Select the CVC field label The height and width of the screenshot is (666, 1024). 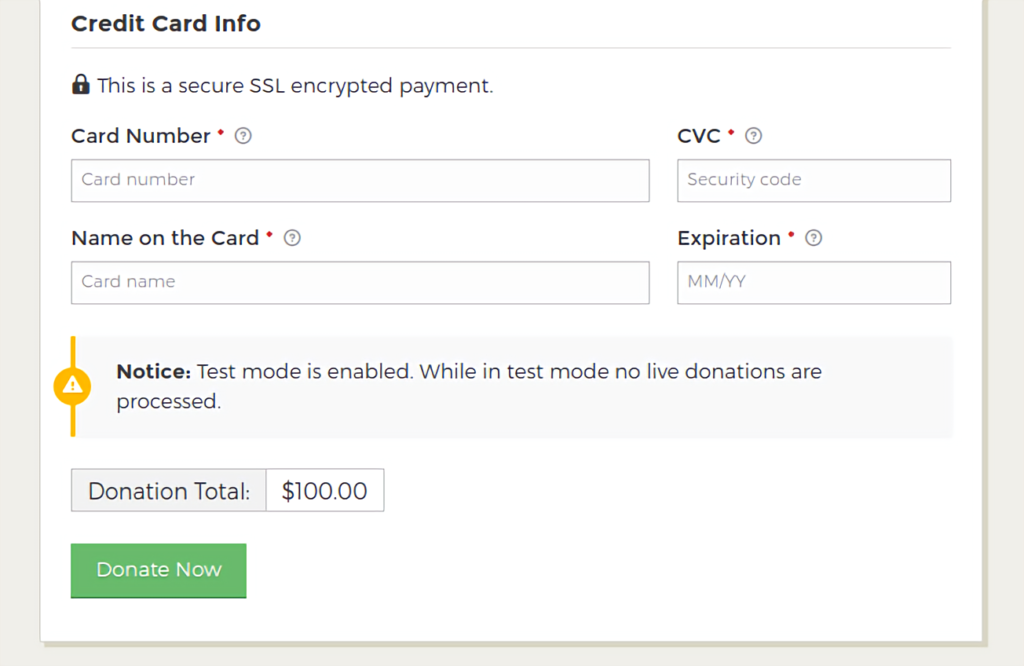(699, 136)
